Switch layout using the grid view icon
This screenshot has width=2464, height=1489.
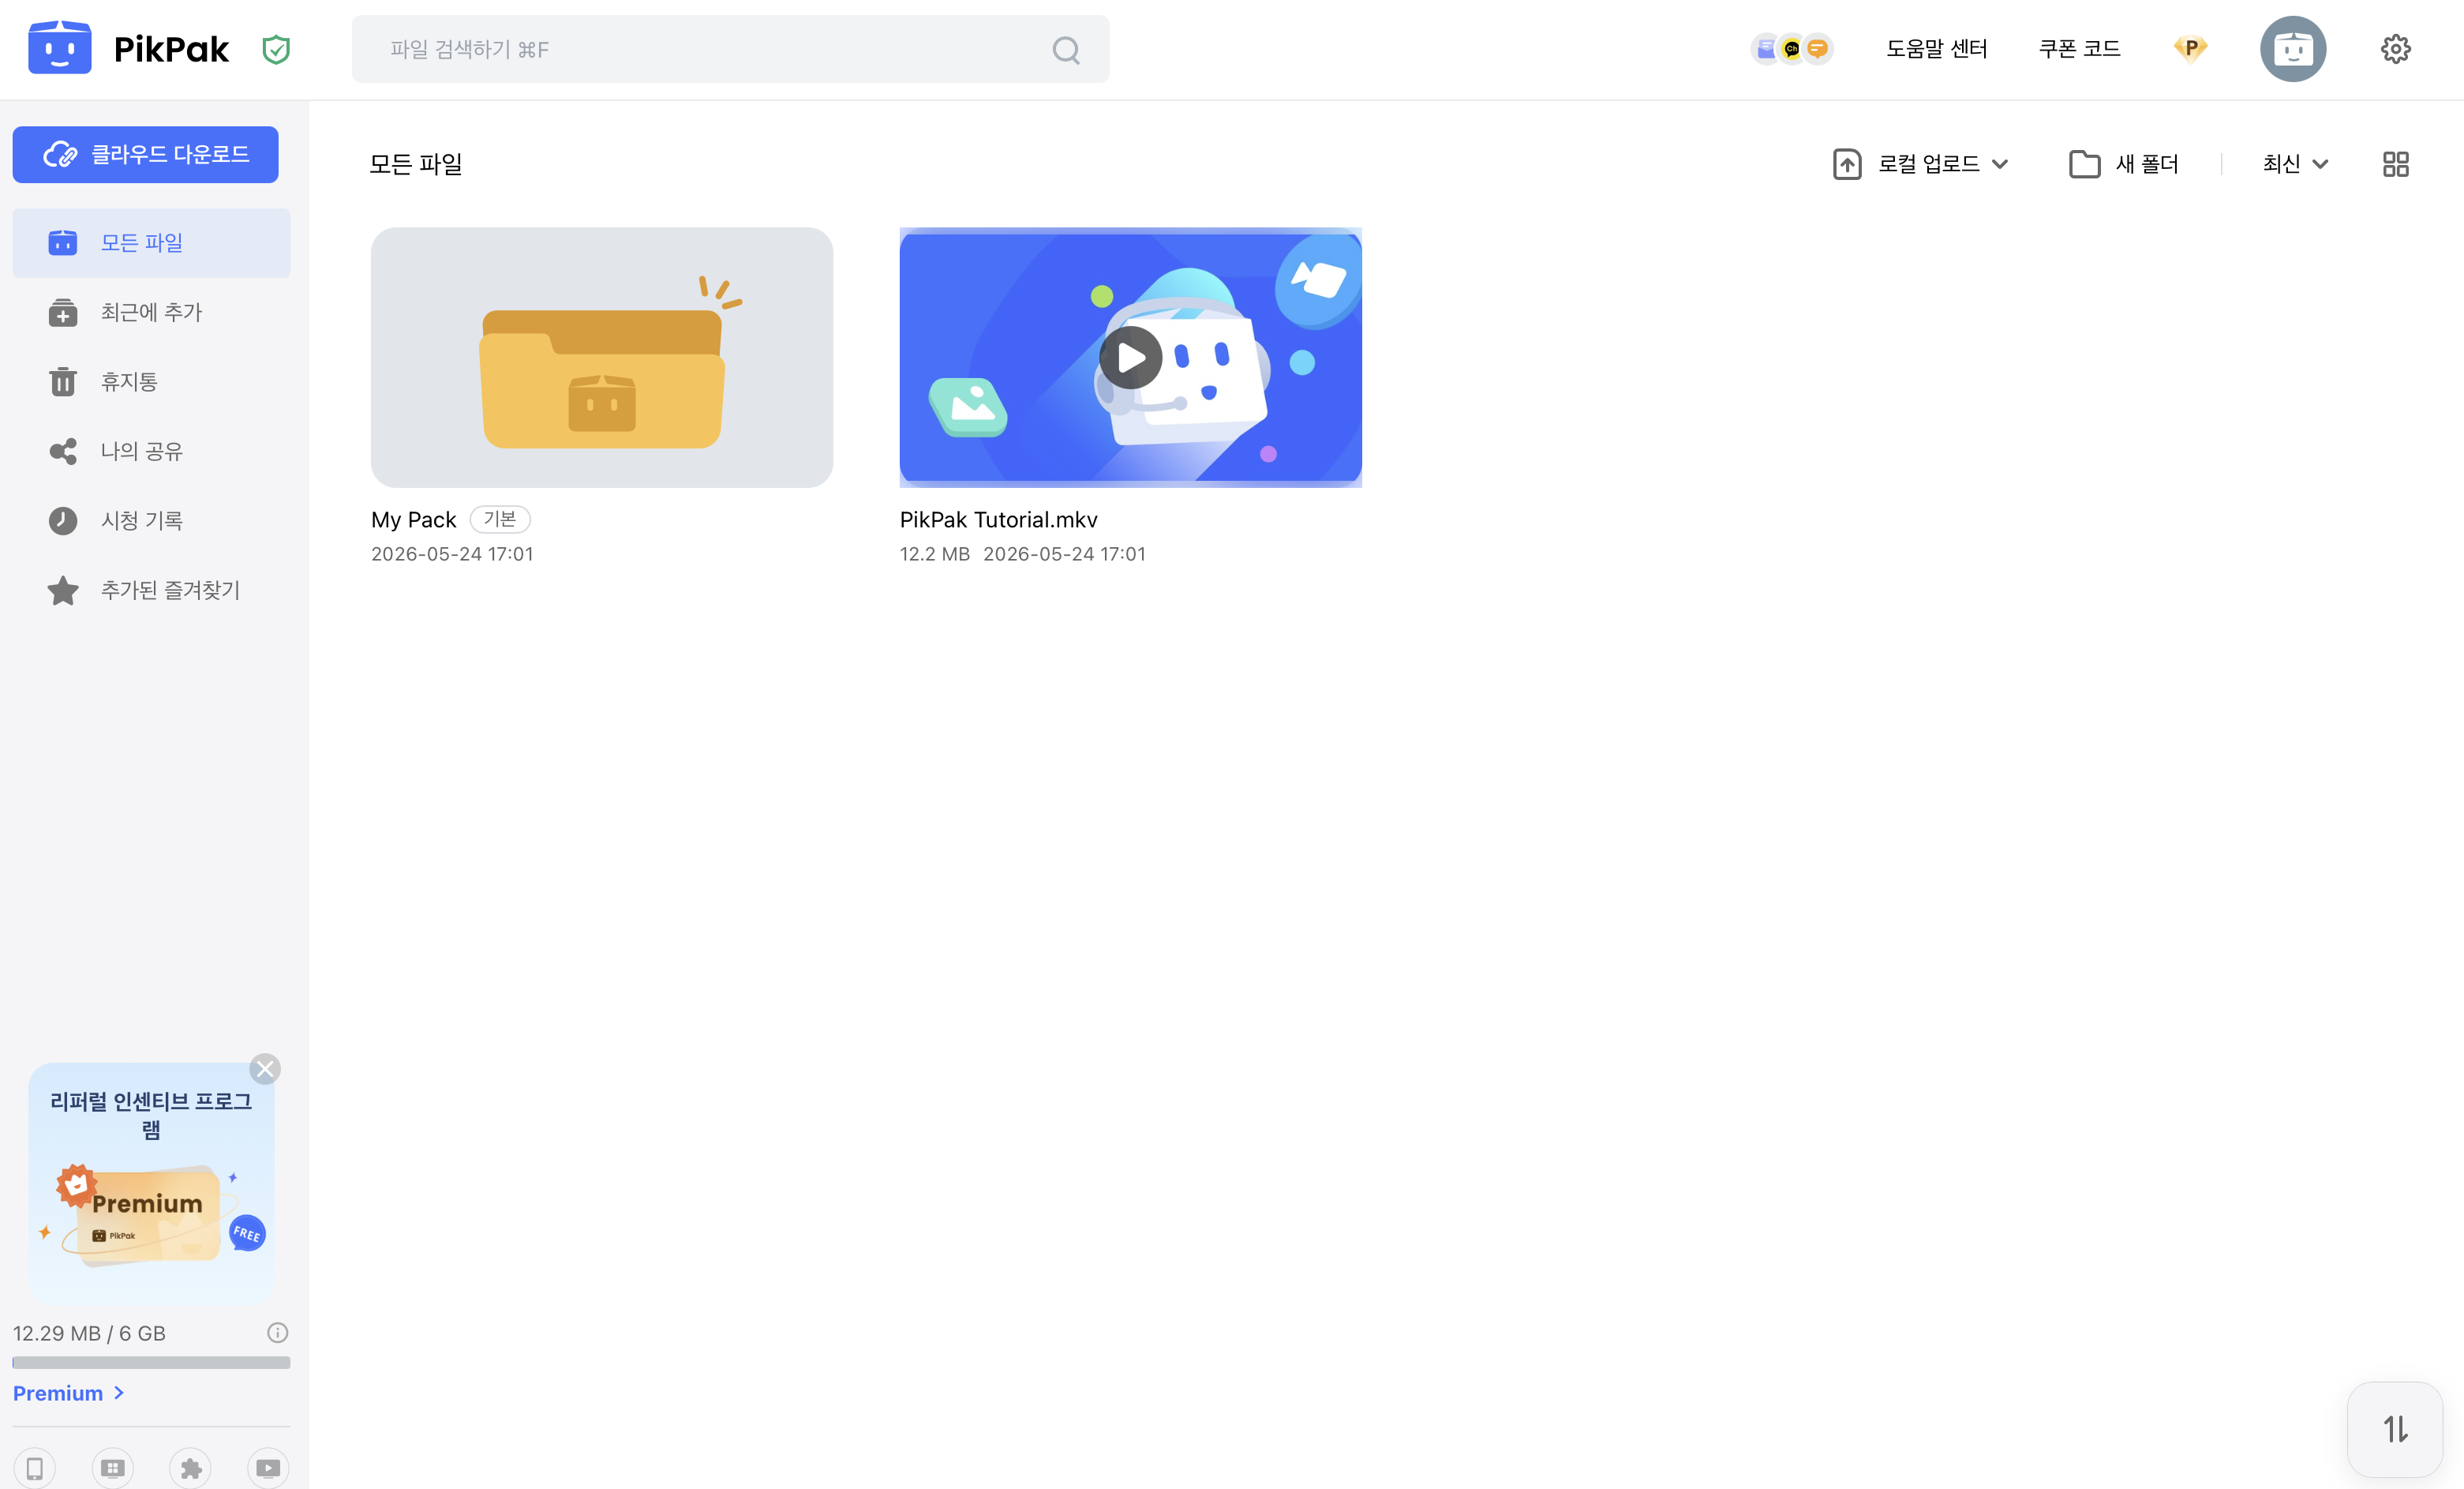coord(2395,164)
